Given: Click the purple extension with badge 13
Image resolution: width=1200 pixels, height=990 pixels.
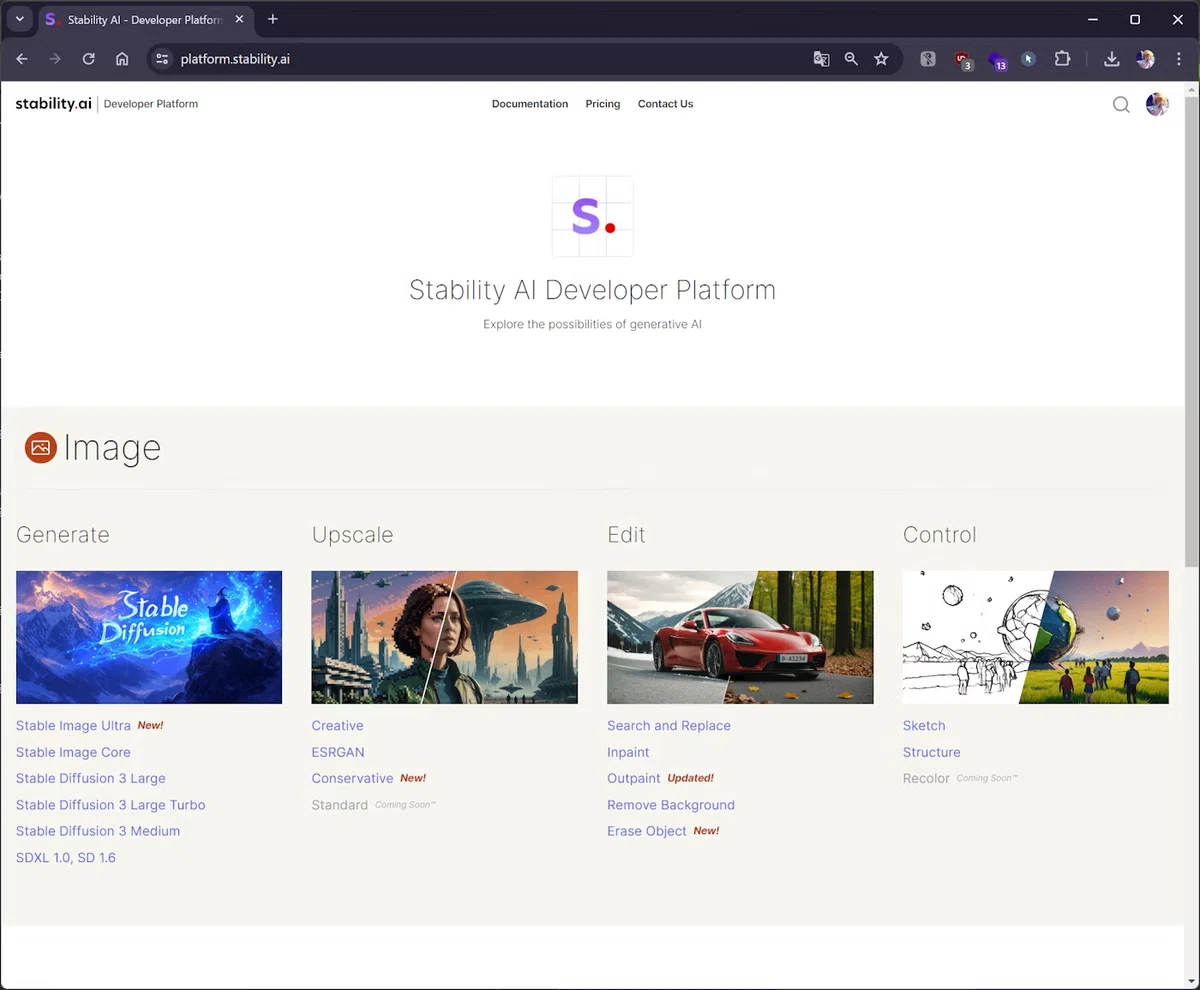Looking at the screenshot, I should click(x=997, y=61).
